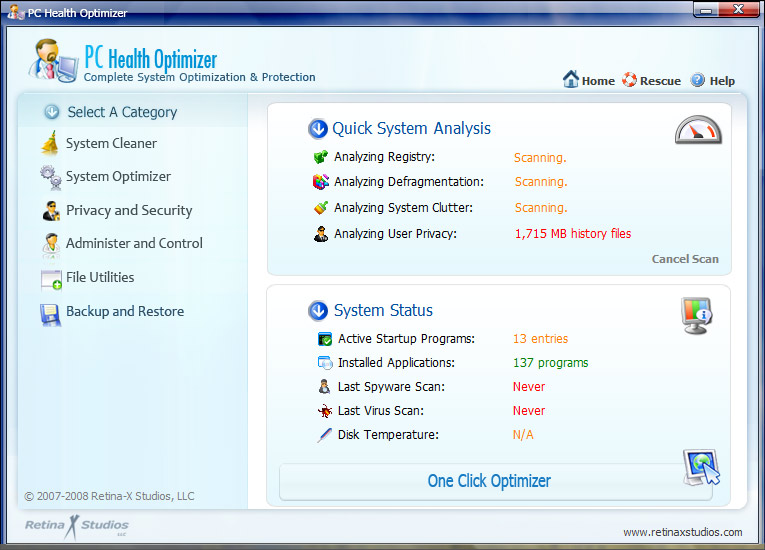Click Never beside Last Spyware Scan
Image resolution: width=765 pixels, height=550 pixels.
pos(529,387)
